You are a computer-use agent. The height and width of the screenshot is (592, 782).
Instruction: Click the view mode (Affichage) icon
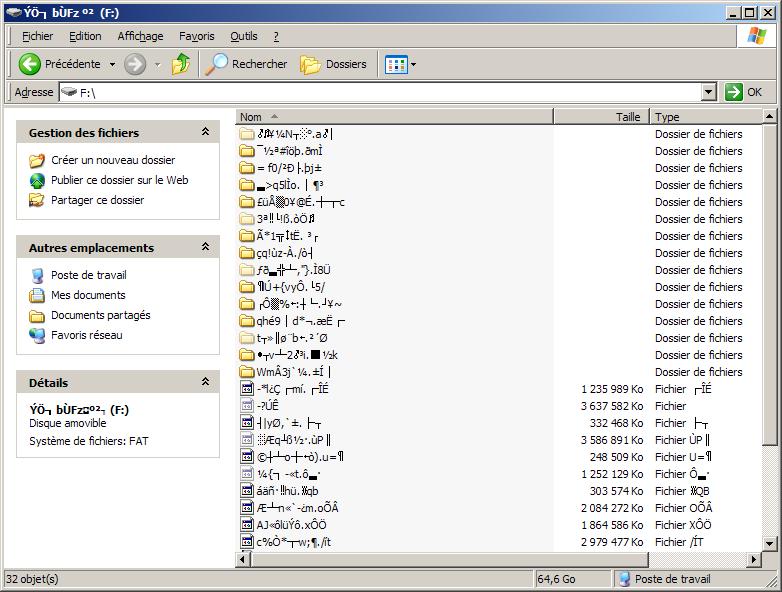pyautogui.click(x=396, y=64)
